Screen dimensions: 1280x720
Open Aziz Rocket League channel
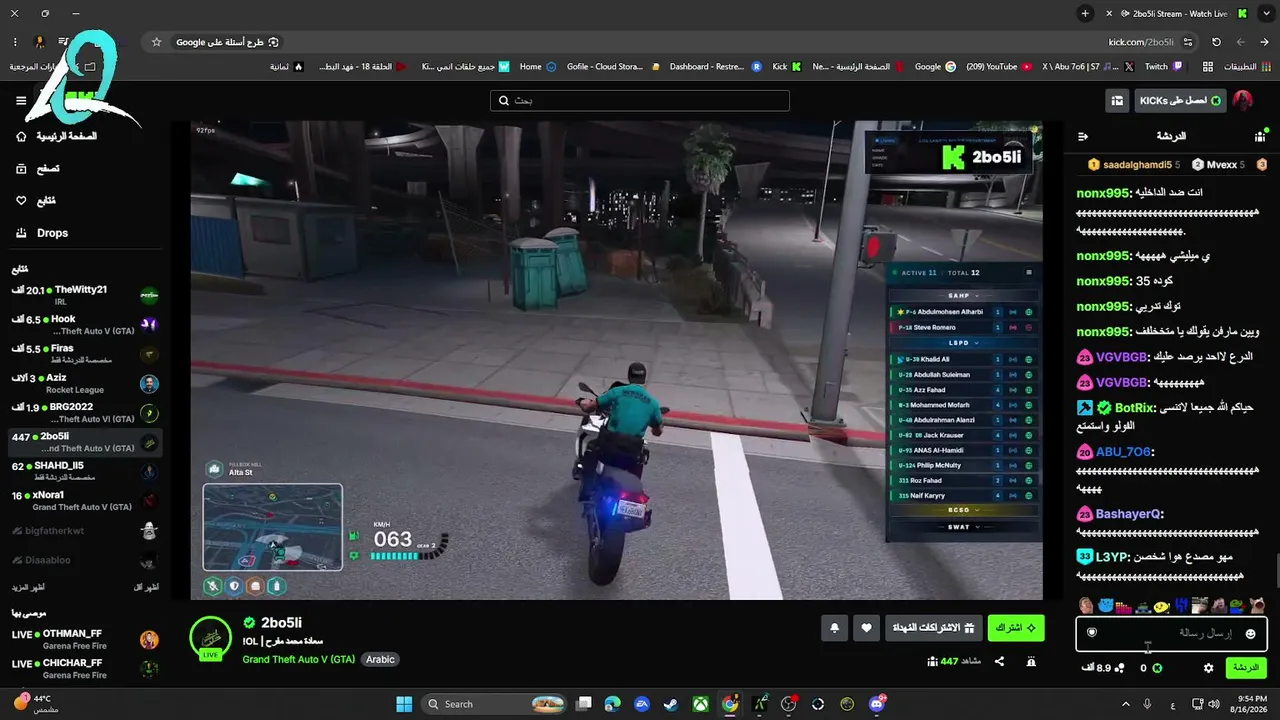coord(85,383)
